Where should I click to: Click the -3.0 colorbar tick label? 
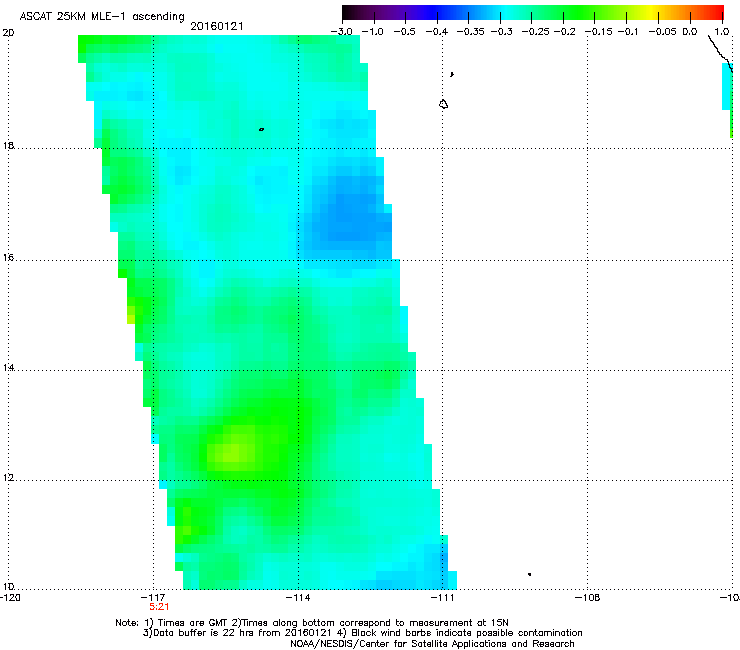341,32
